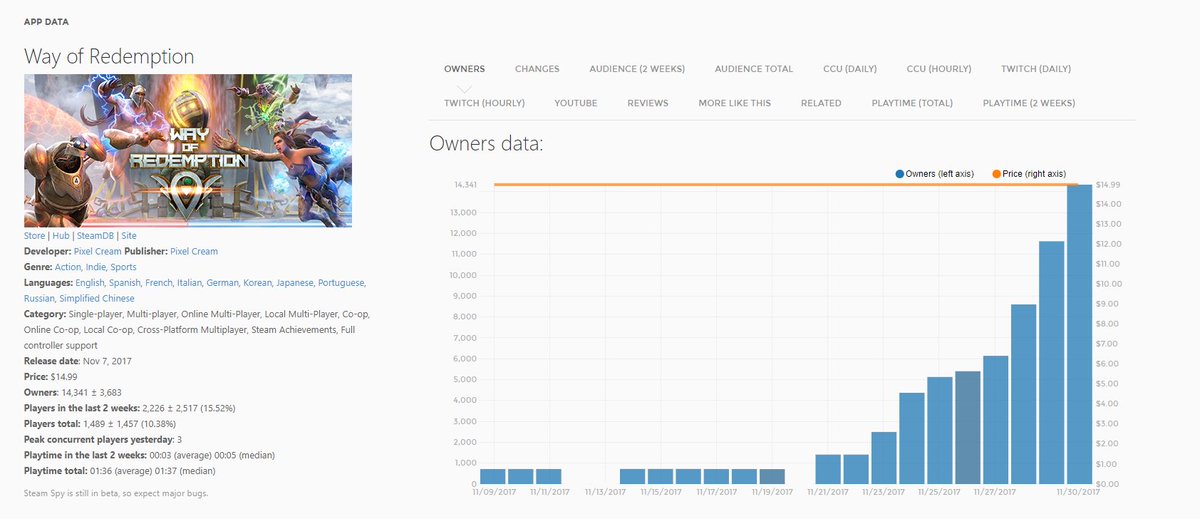This screenshot has height=519, width=1200.
Task: Open the Owners tab
Action: click(x=464, y=69)
